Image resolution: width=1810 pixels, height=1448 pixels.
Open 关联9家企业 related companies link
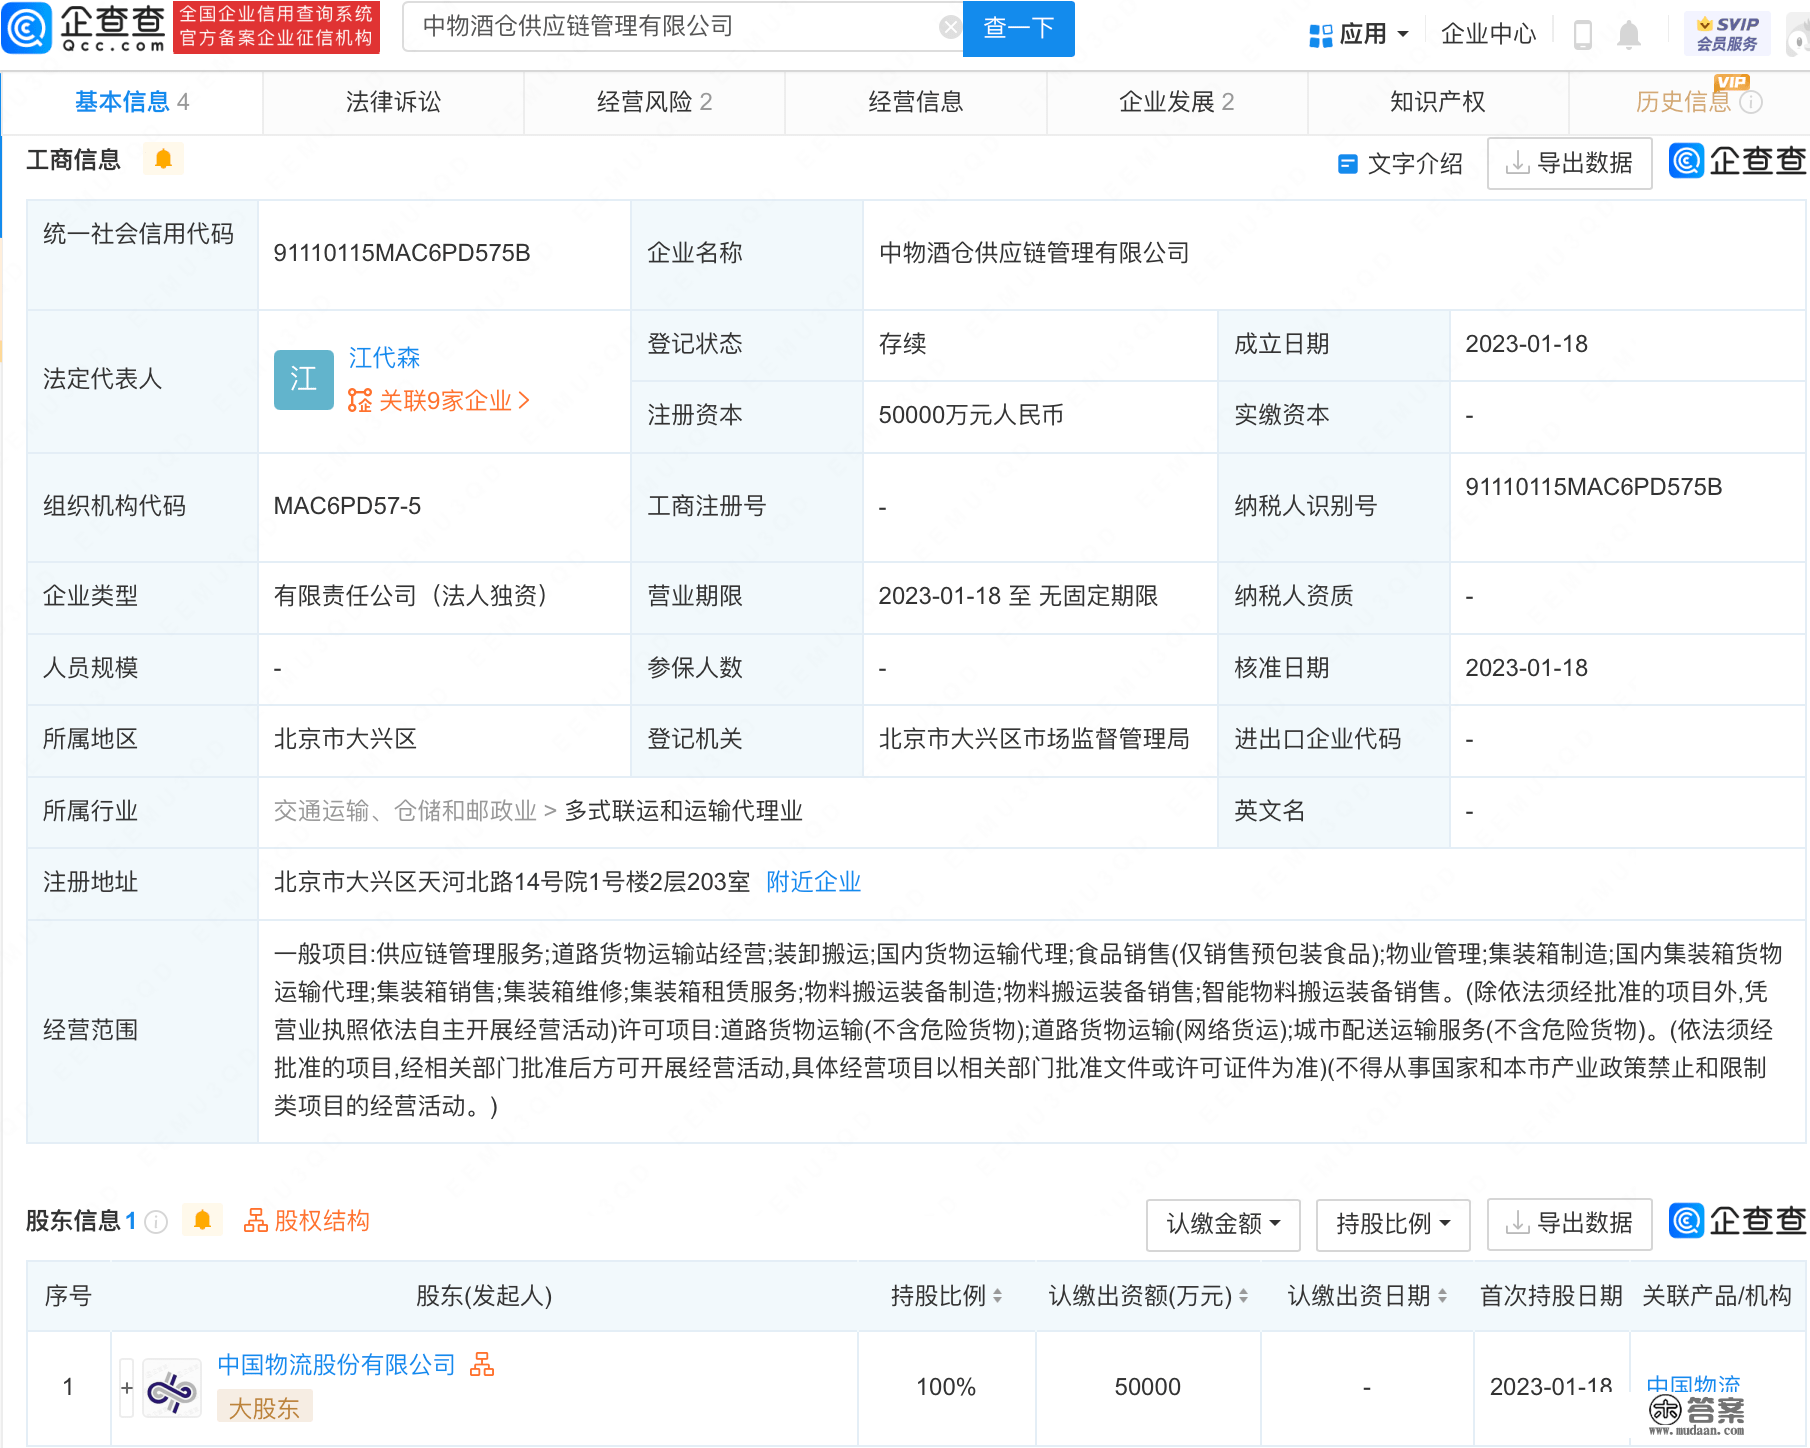pos(438,401)
